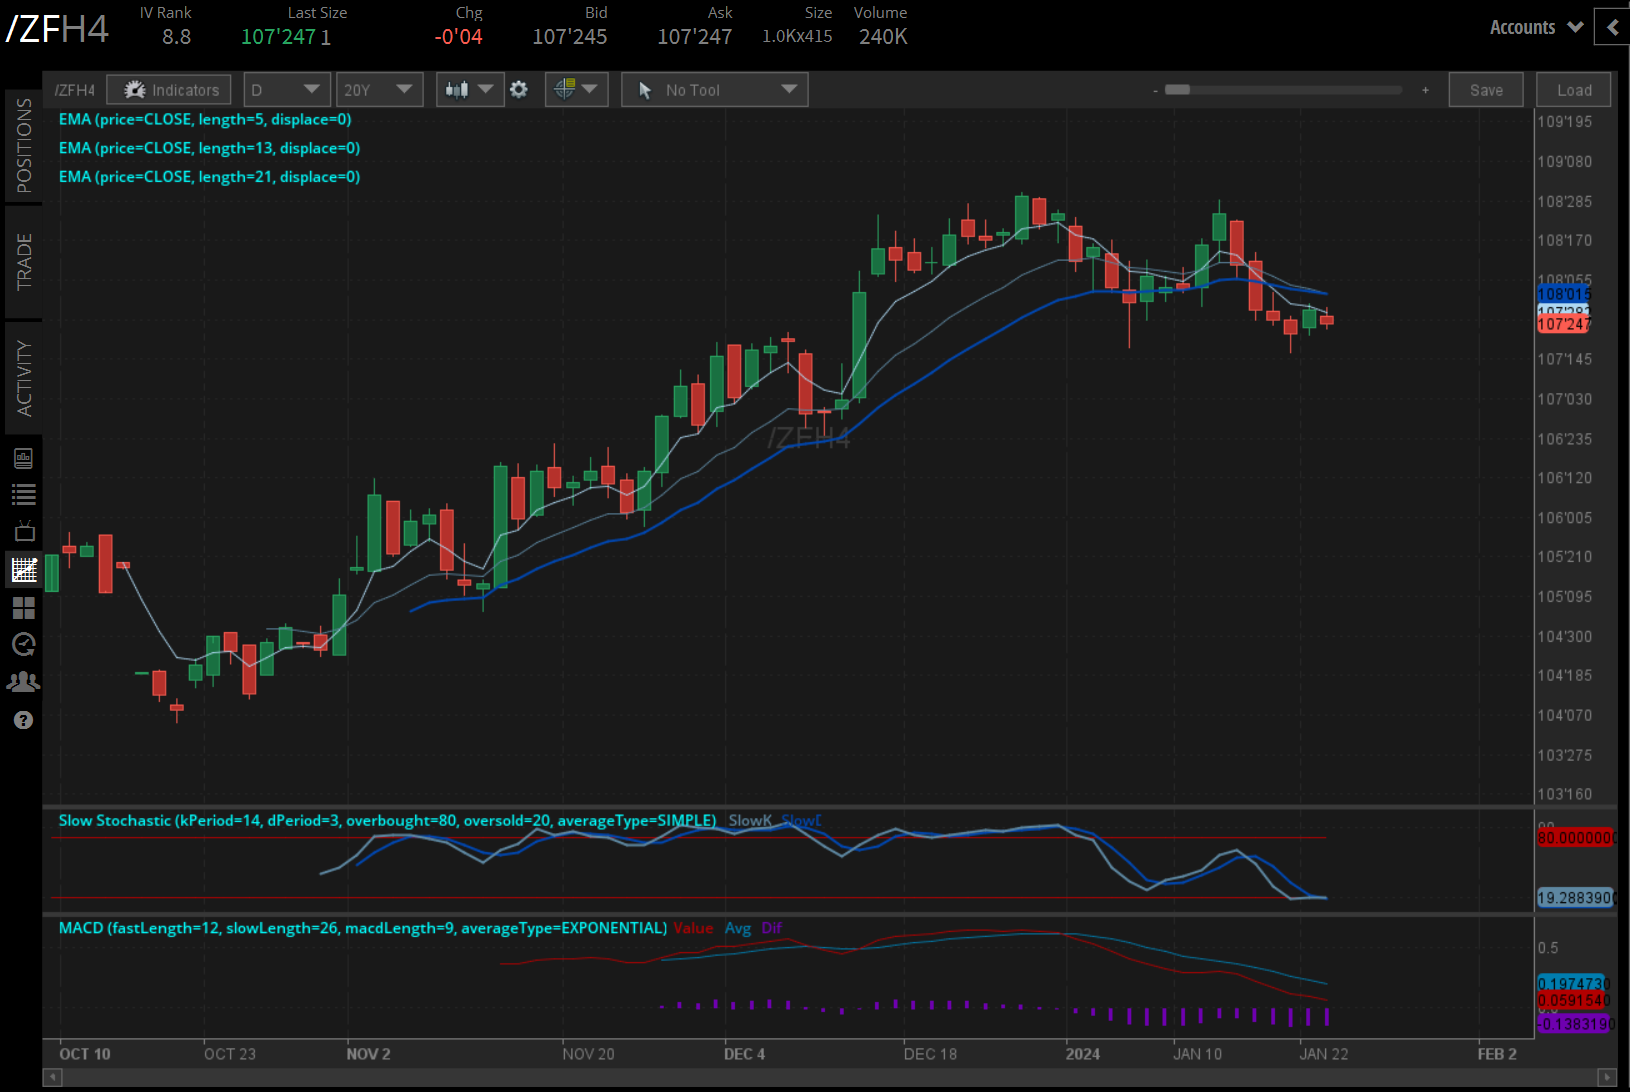Save the current chart layout
Viewport: 1630px width, 1092px height.
point(1485,90)
